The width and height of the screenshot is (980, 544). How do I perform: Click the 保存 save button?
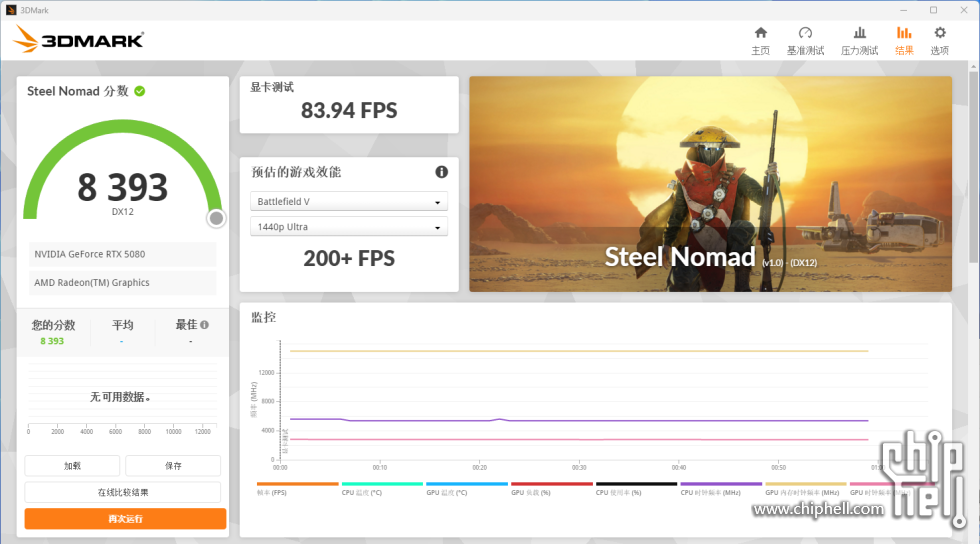[173, 466]
